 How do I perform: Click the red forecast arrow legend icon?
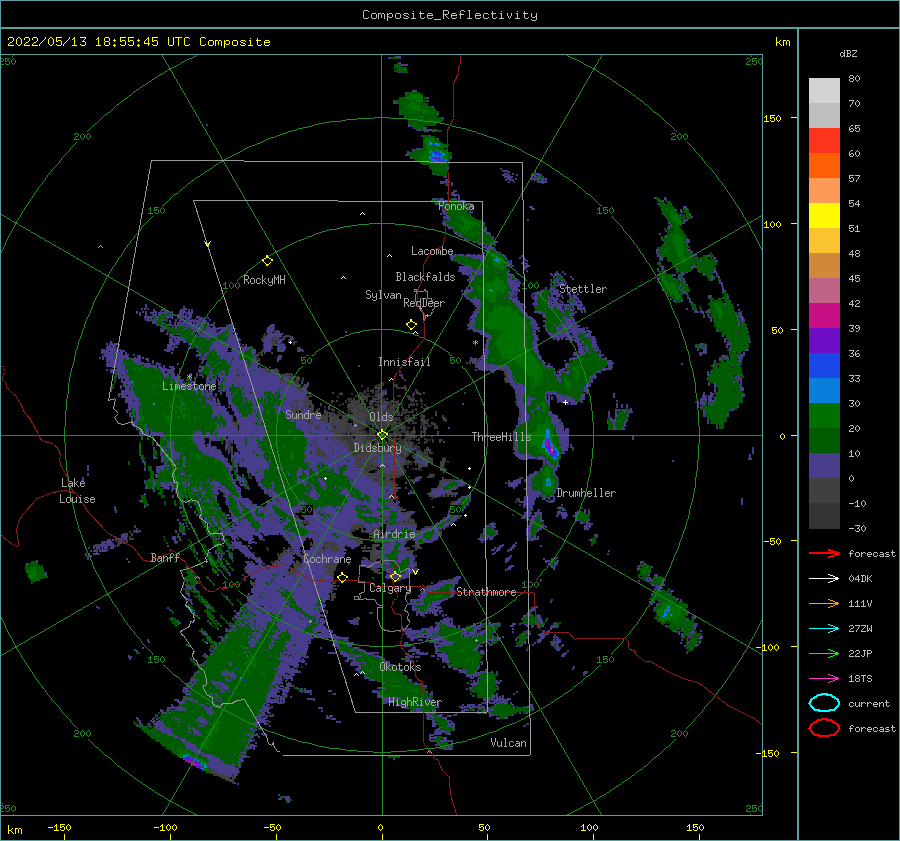coord(824,553)
